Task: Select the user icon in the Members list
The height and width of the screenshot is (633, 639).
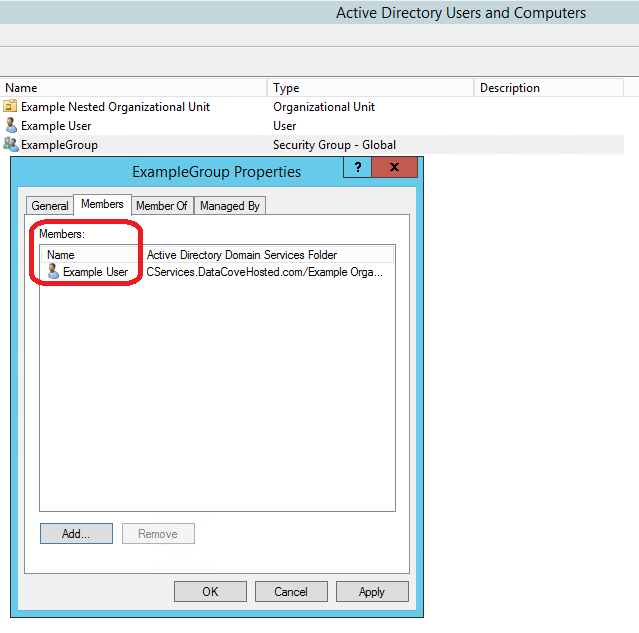Action: coord(53,272)
